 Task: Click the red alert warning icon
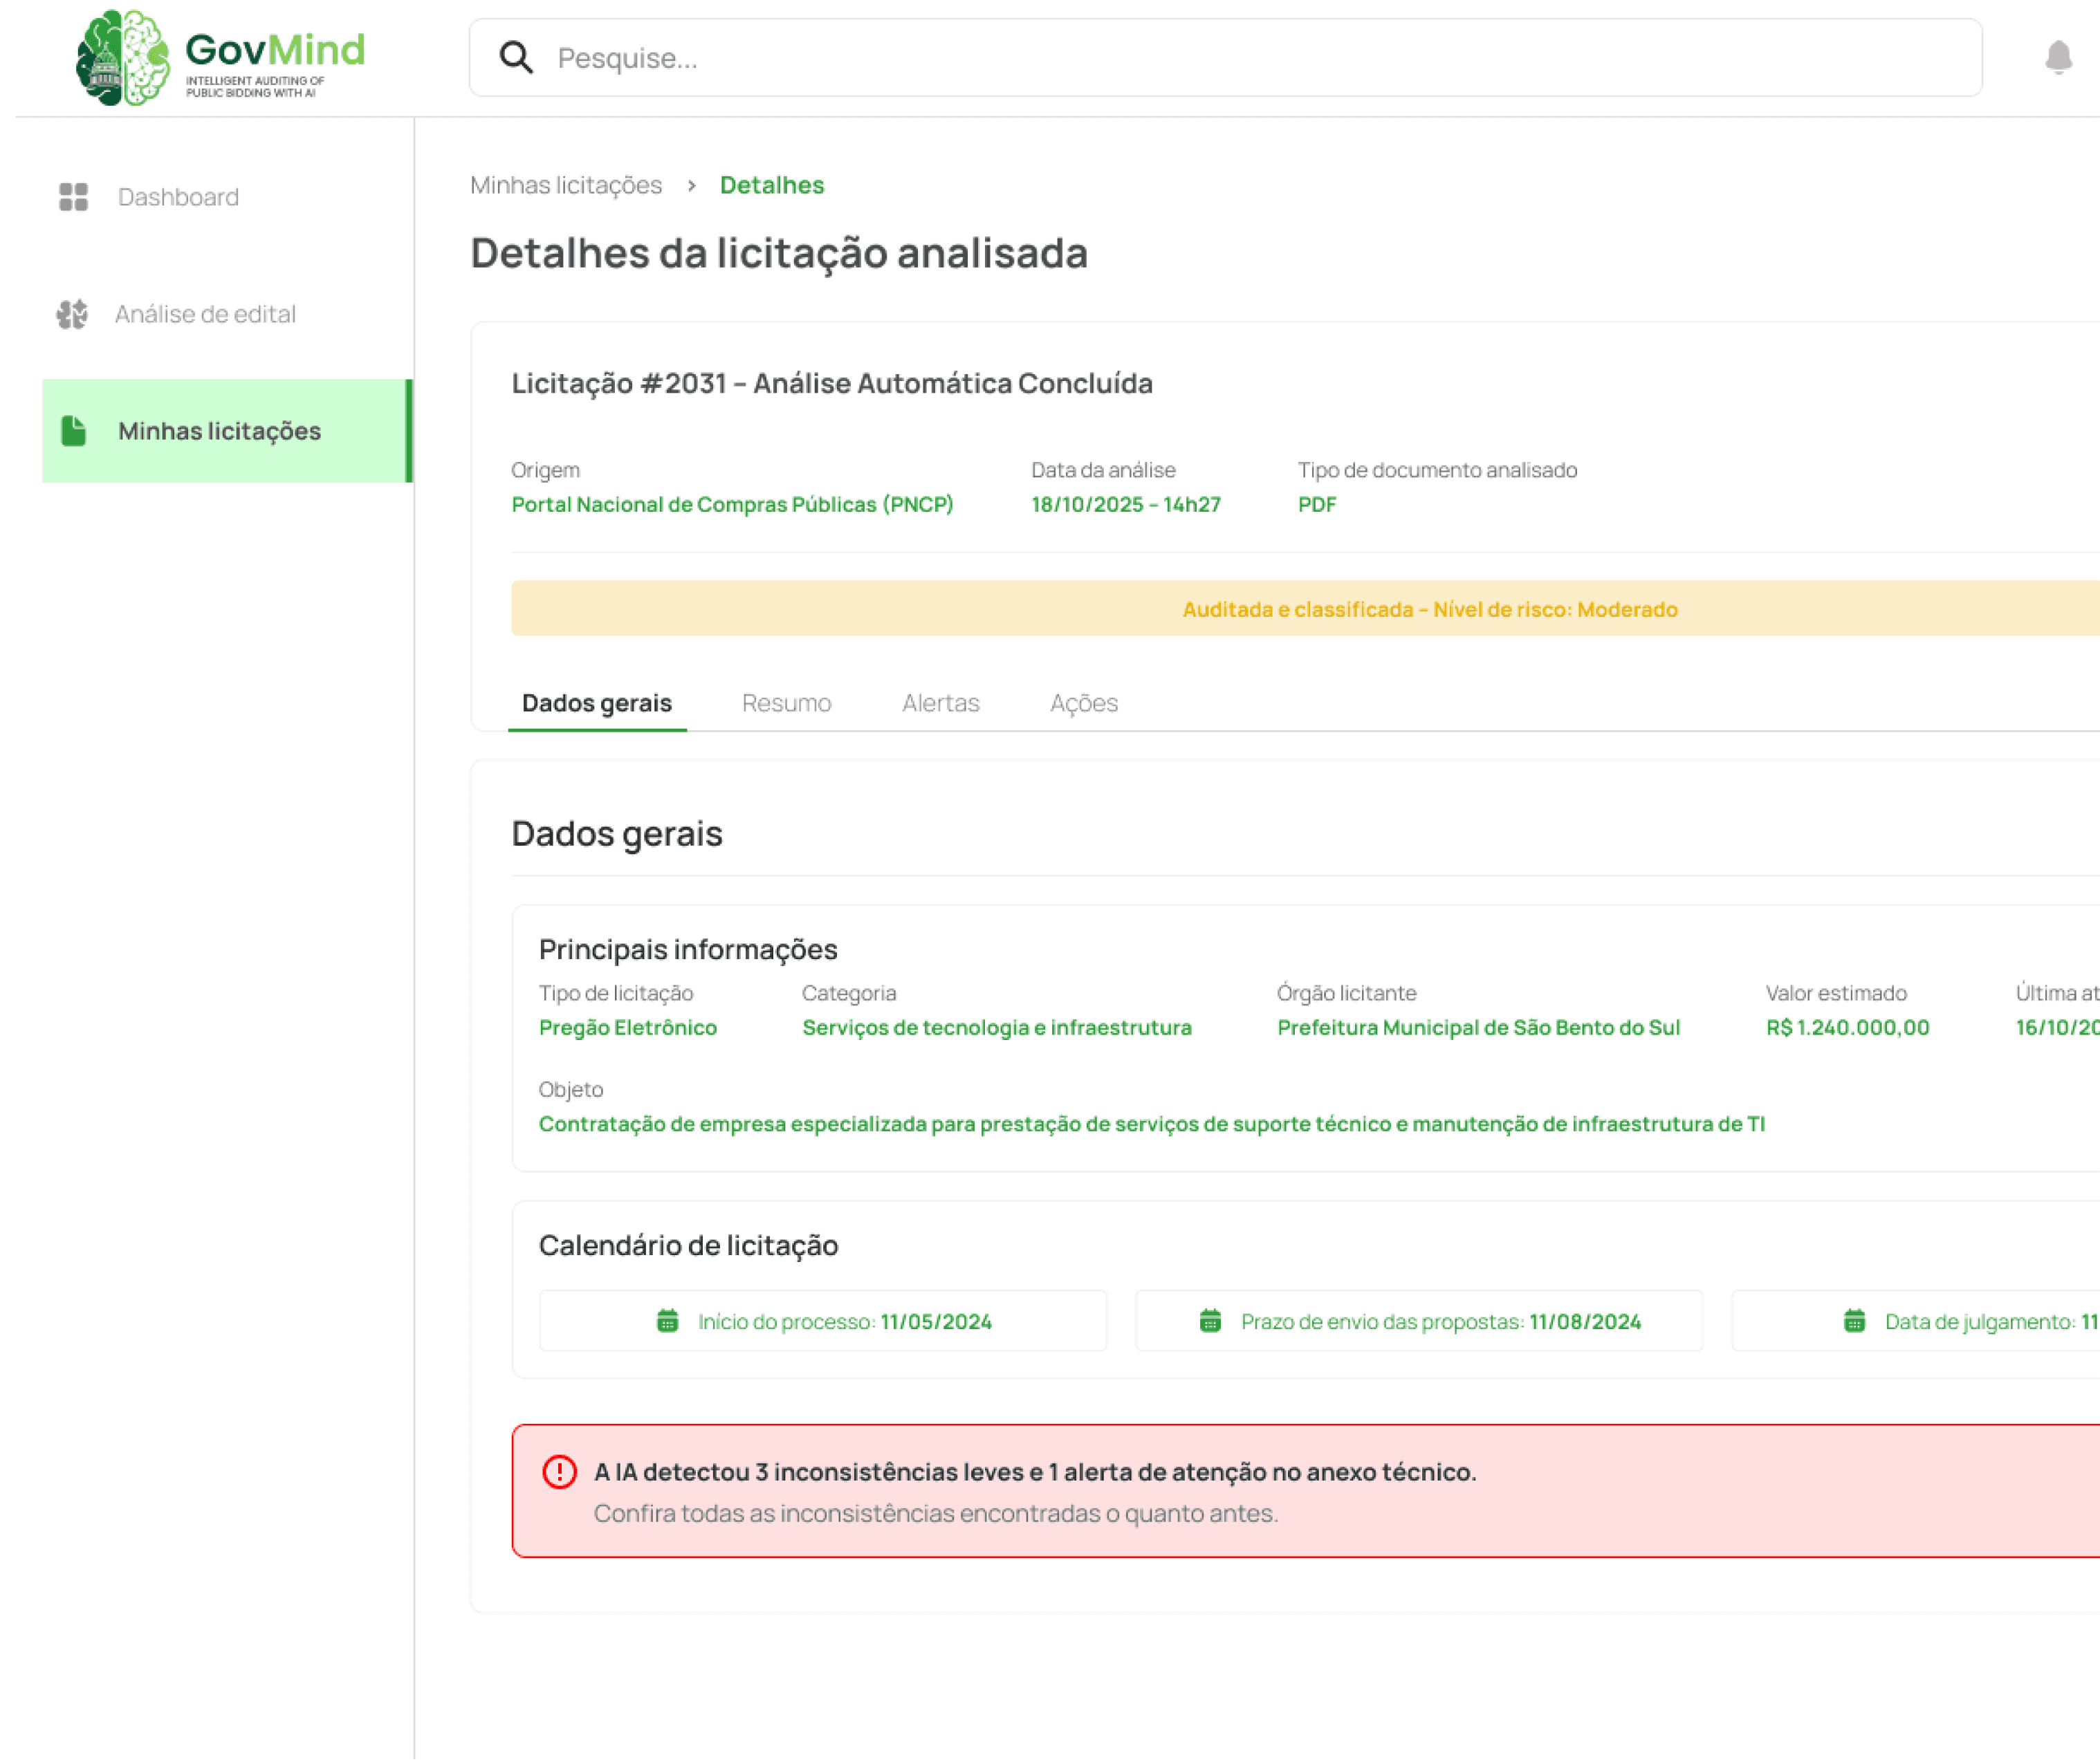coord(559,1472)
